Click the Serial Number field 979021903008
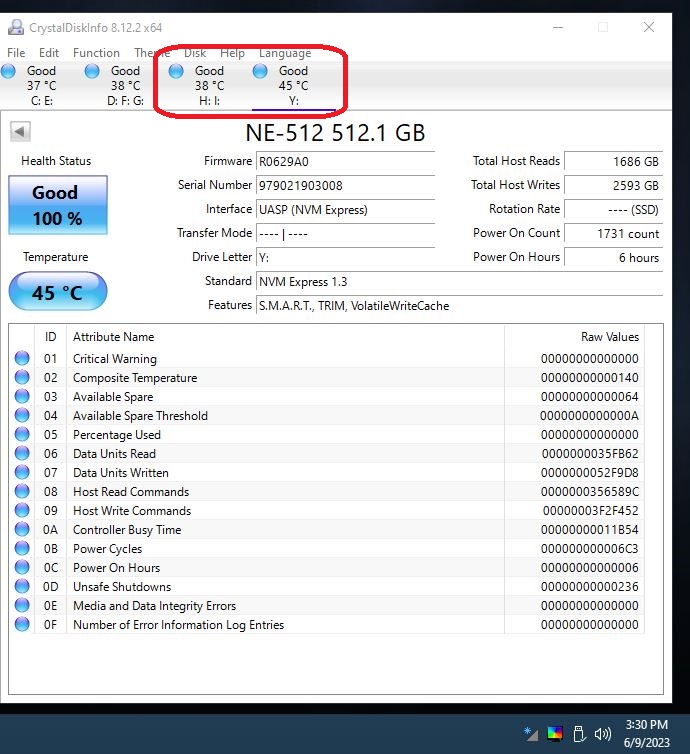 coord(345,186)
